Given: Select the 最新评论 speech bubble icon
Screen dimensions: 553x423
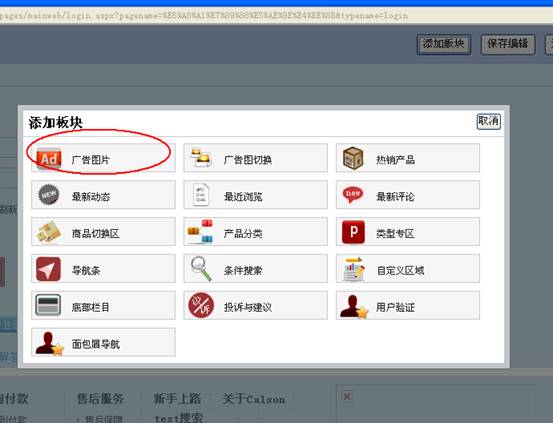Looking at the screenshot, I should [353, 194].
